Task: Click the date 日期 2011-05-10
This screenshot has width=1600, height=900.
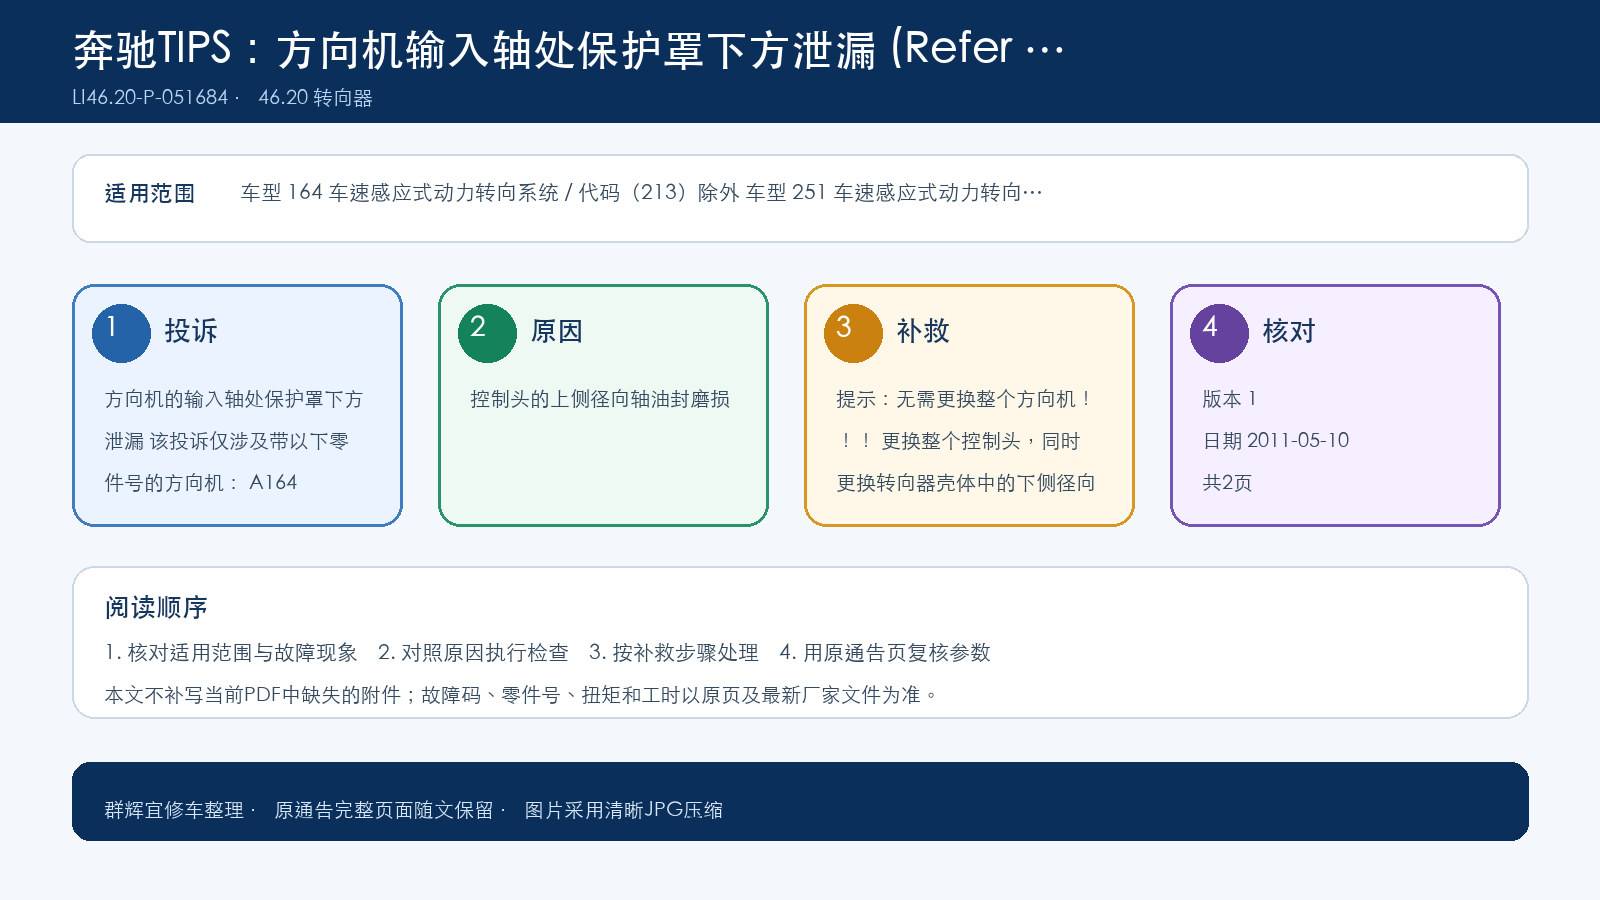Action: point(1276,441)
